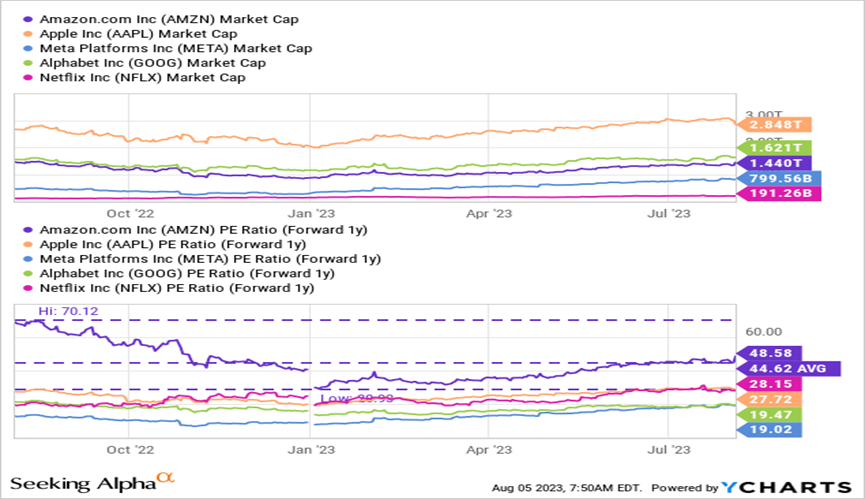865x499 pixels.
Task: Select Meta Platforms Inc (META) PE Ratio label
Action: [x=210, y=259]
